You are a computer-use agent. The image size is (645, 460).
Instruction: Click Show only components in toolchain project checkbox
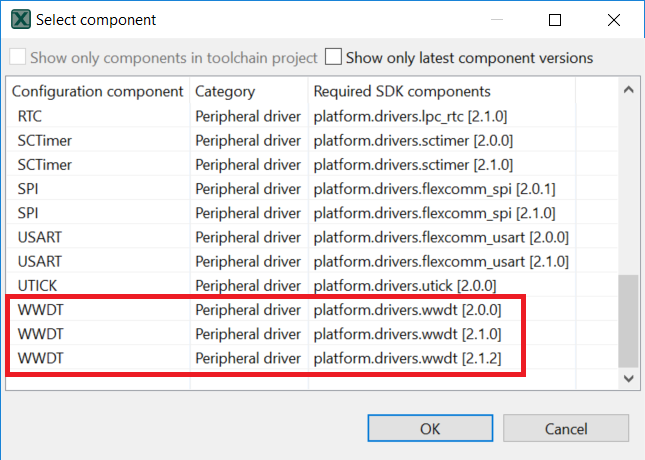pos(17,57)
